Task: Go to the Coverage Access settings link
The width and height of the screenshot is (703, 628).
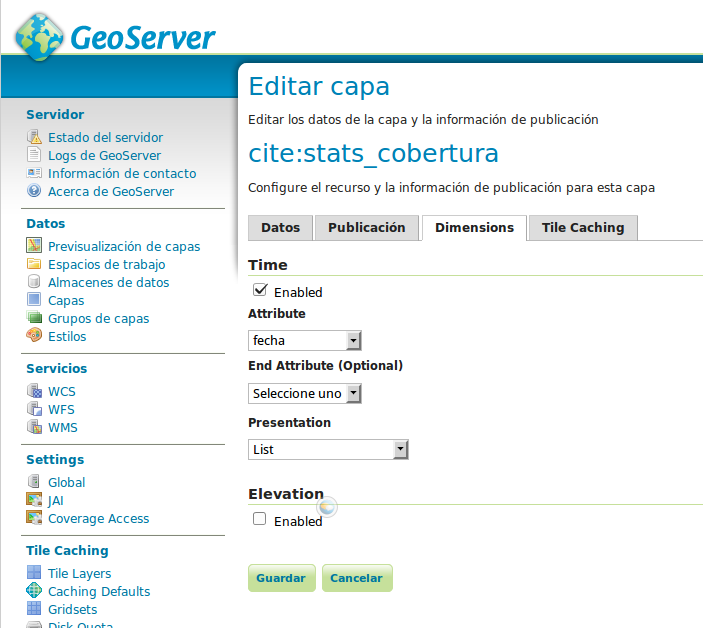Action: click(x=98, y=519)
